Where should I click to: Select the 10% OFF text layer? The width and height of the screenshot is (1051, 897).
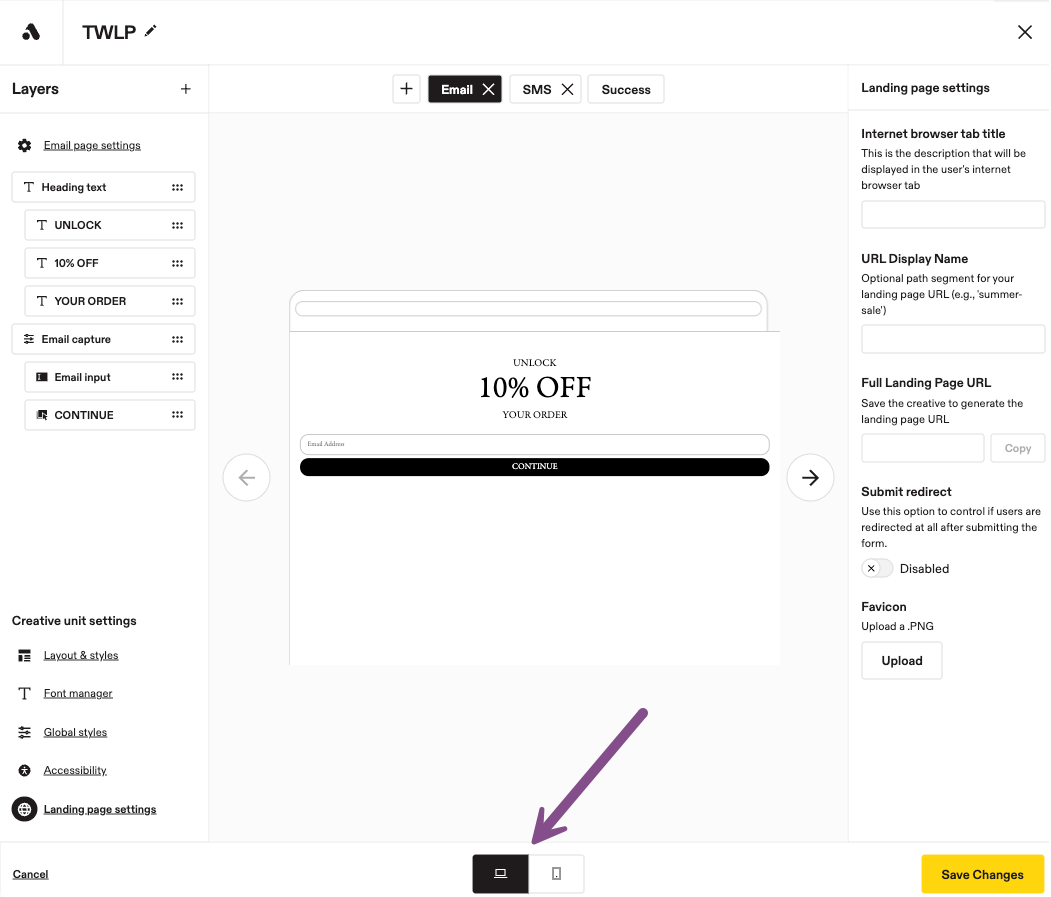tap(110, 263)
